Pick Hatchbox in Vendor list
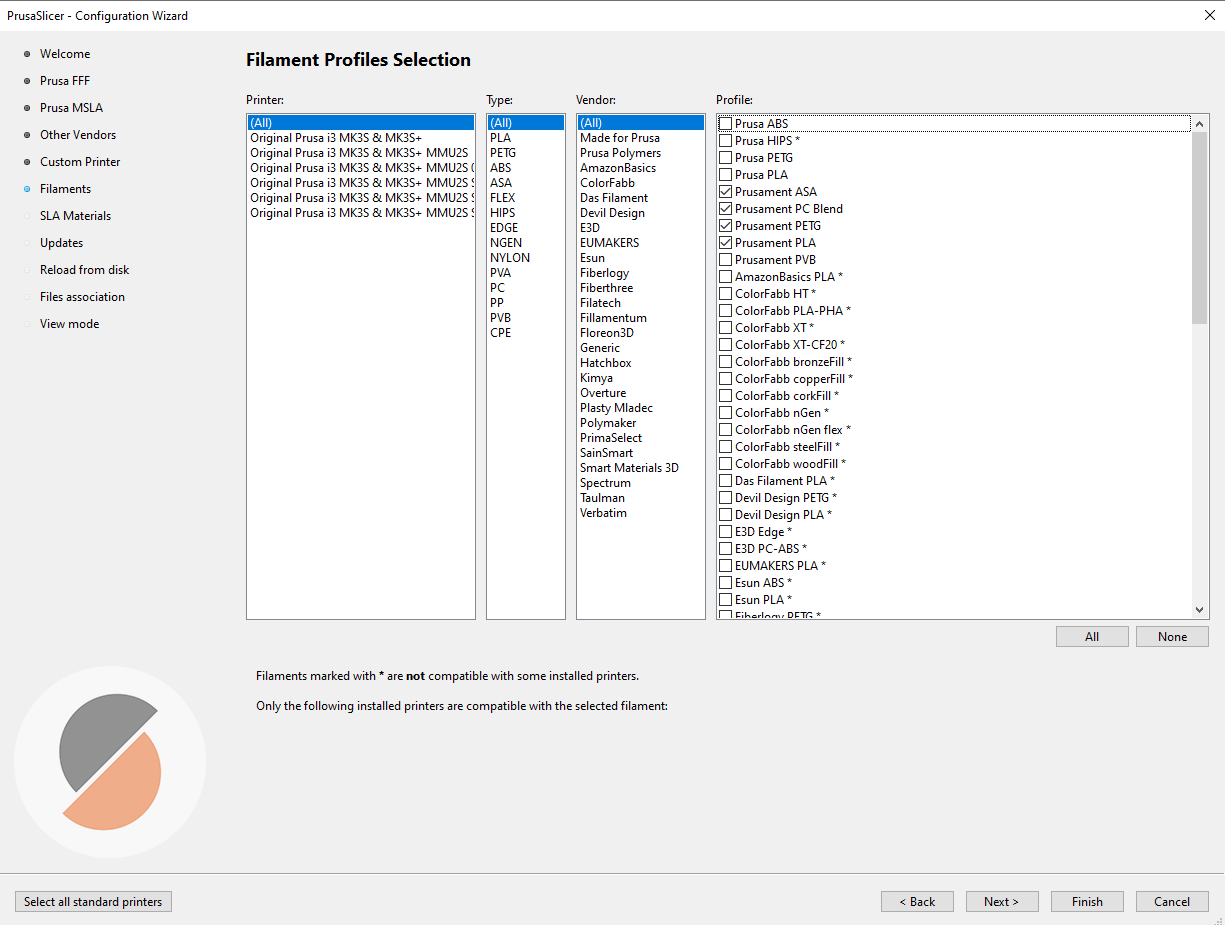1225x925 pixels. 641,363
